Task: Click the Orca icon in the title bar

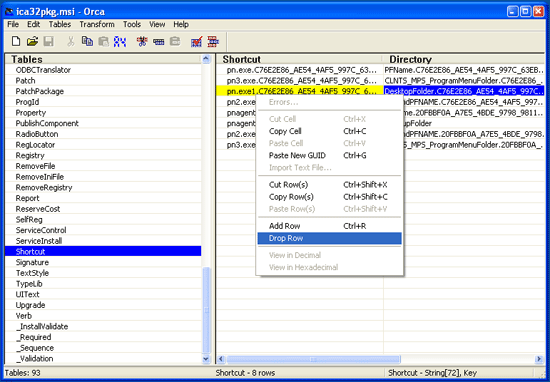Action: pyautogui.click(x=9, y=12)
